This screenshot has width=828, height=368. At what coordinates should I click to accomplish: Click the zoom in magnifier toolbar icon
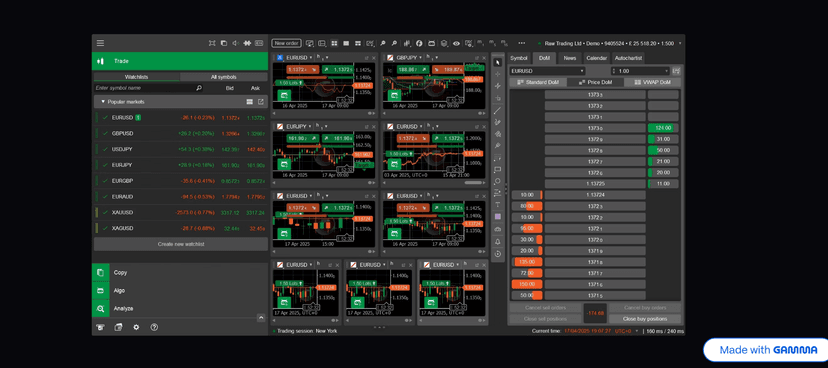[383, 43]
